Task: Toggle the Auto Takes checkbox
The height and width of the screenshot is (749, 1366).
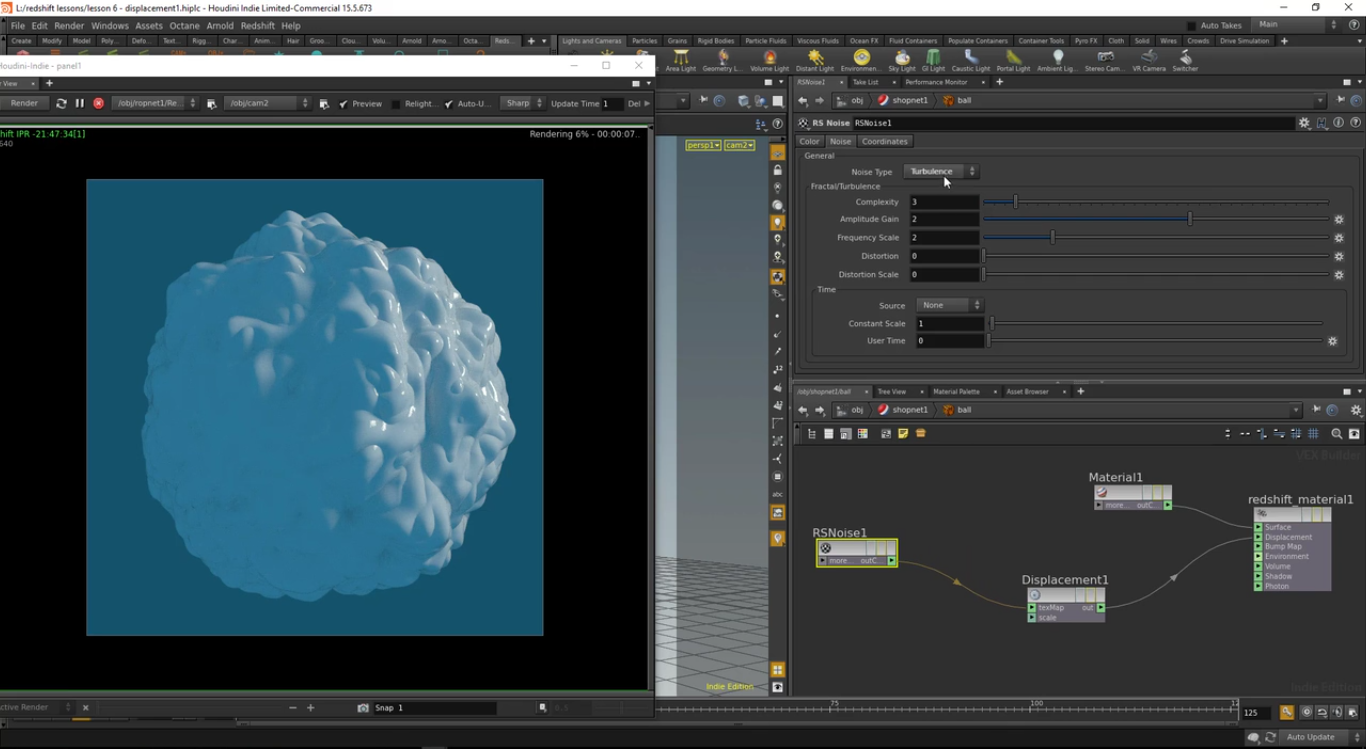Action: tap(1190, 26)
